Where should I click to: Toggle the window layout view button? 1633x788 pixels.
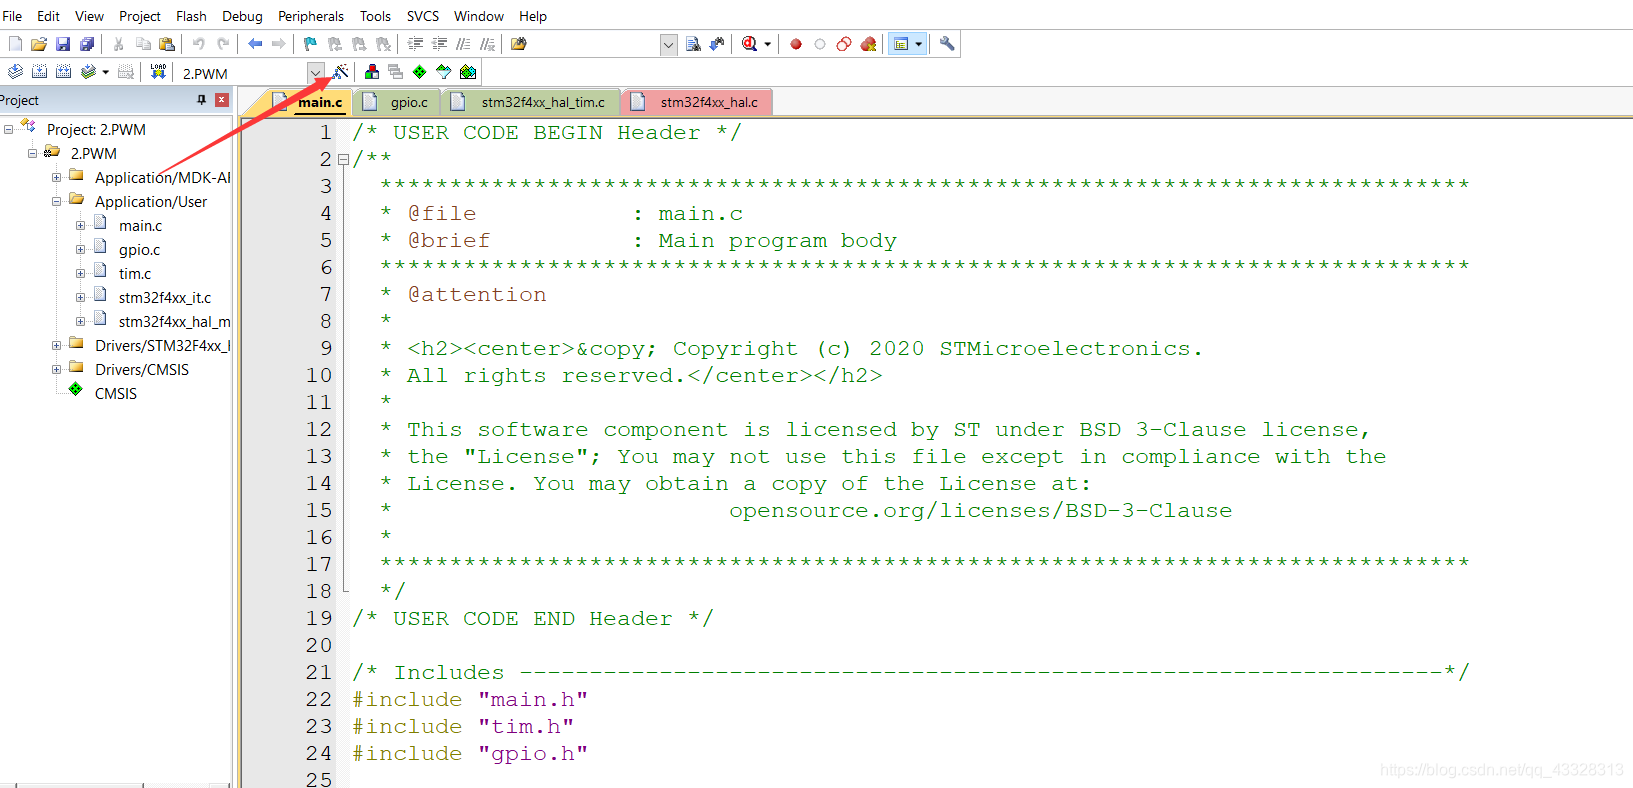(901, 44)
